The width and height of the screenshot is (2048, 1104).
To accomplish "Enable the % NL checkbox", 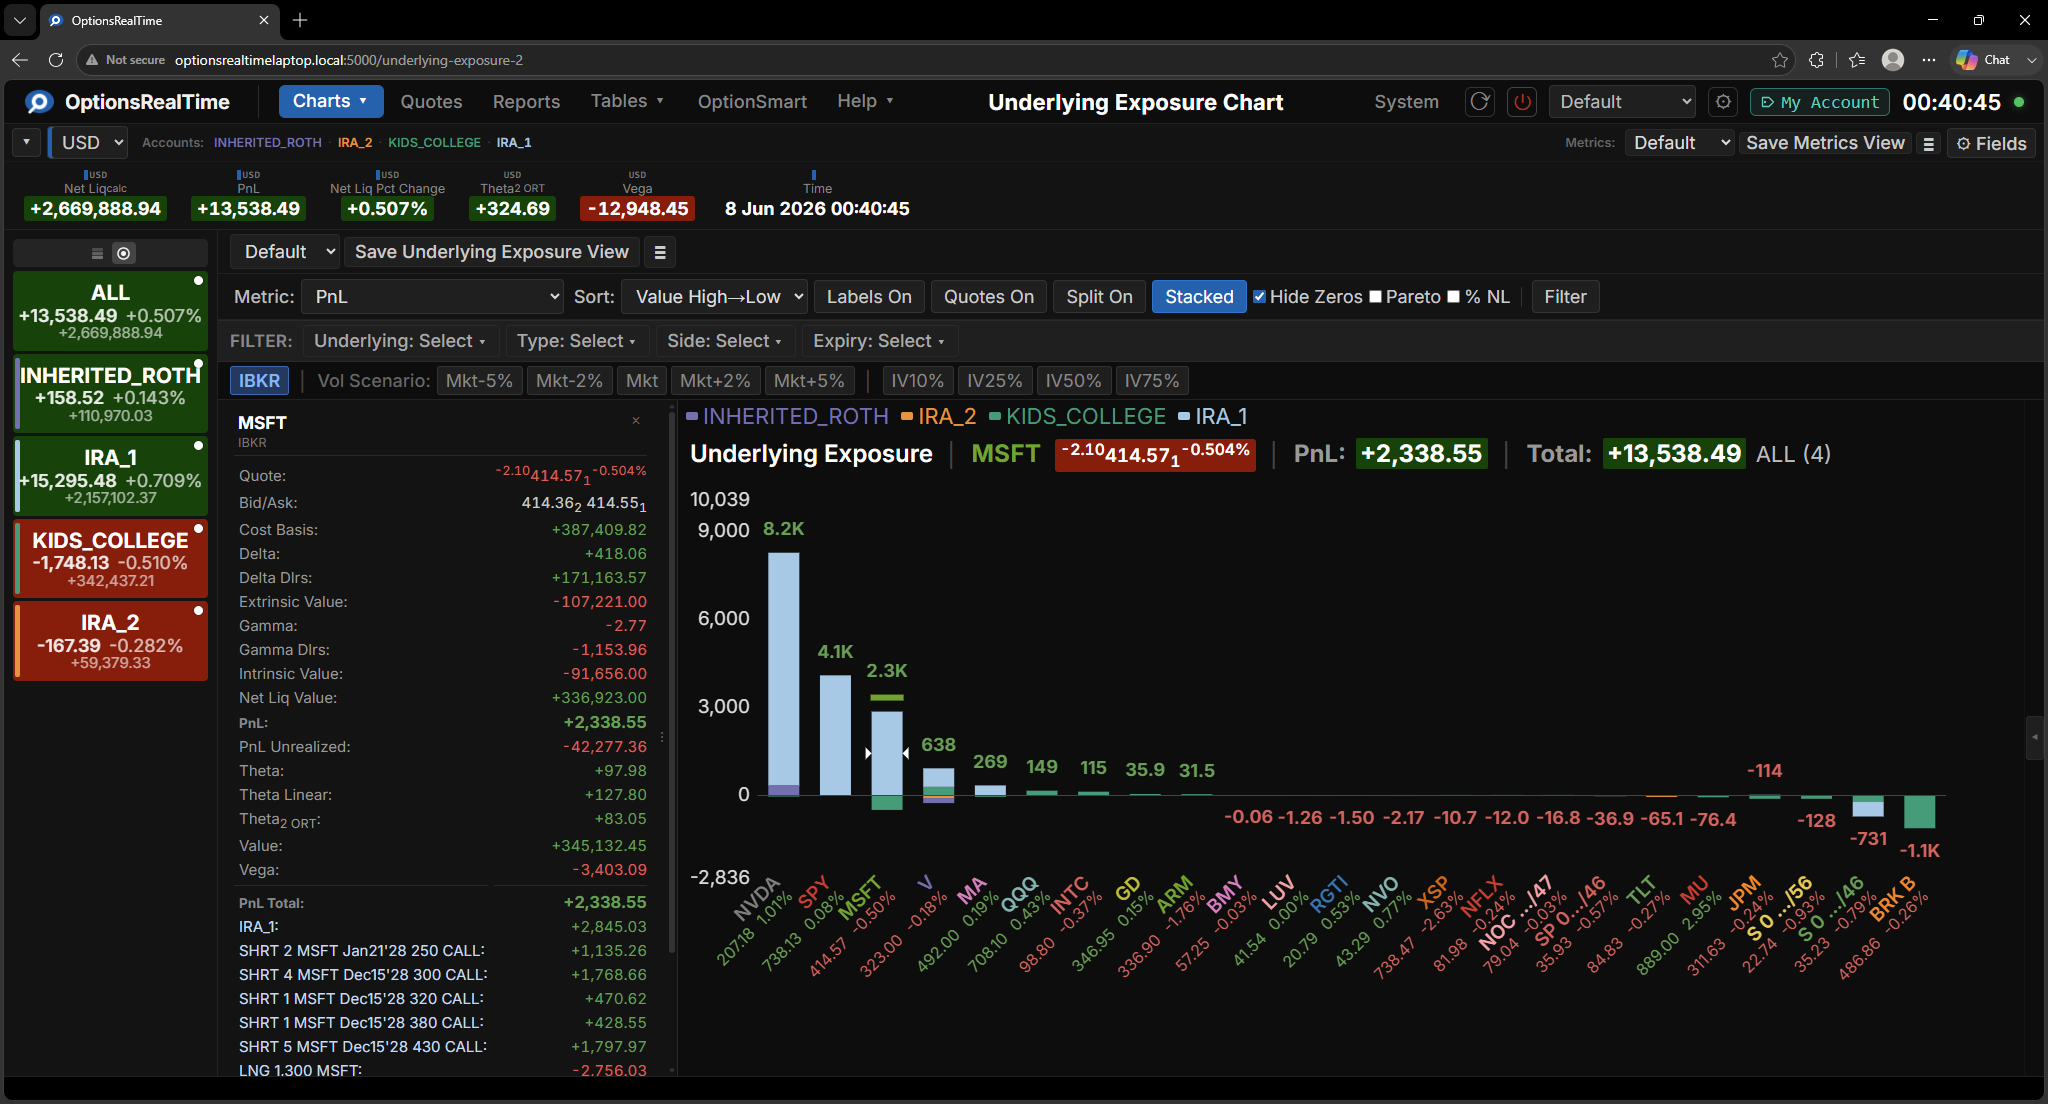I will pyautogui.click(x=1454, y=297).
